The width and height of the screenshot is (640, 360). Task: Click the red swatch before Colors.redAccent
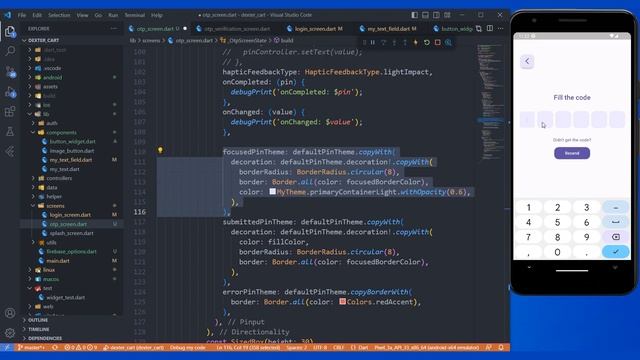click(342, 302)
